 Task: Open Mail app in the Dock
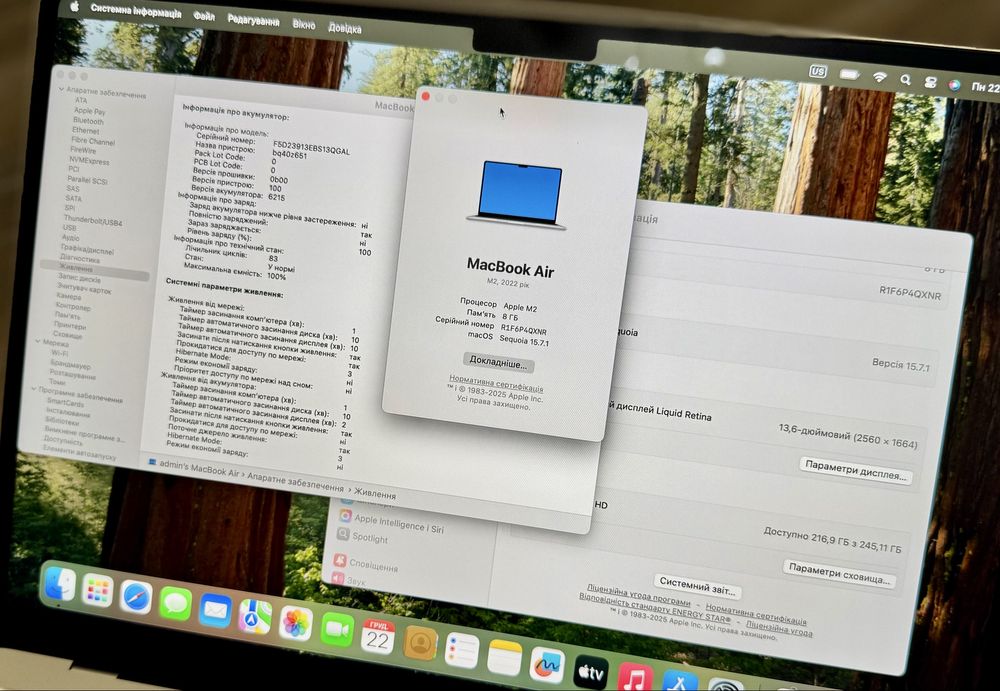pos(216,611)
